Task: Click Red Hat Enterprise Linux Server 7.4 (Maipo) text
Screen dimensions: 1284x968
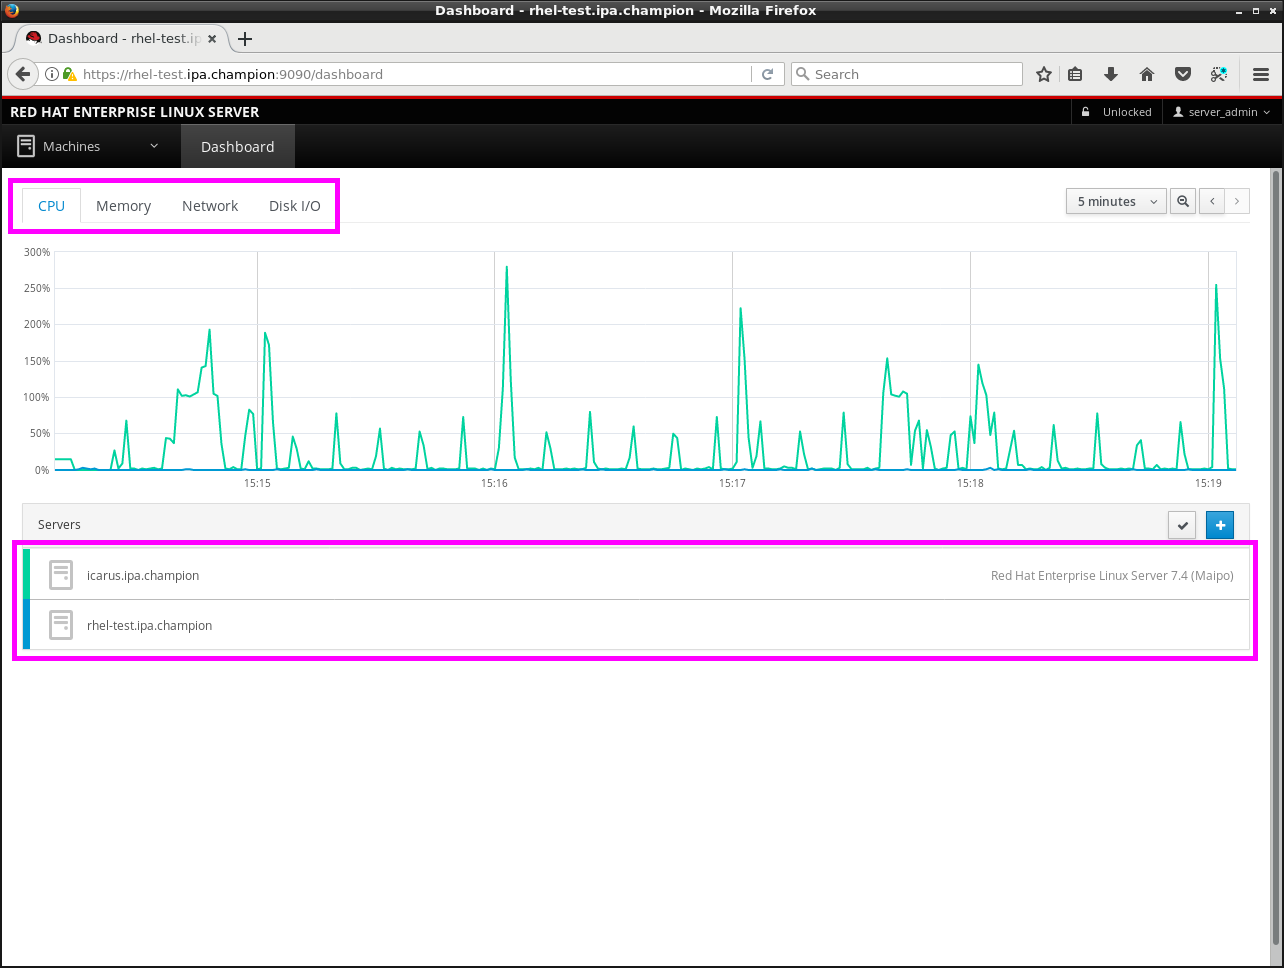Action: click(x=1112, y=575)
